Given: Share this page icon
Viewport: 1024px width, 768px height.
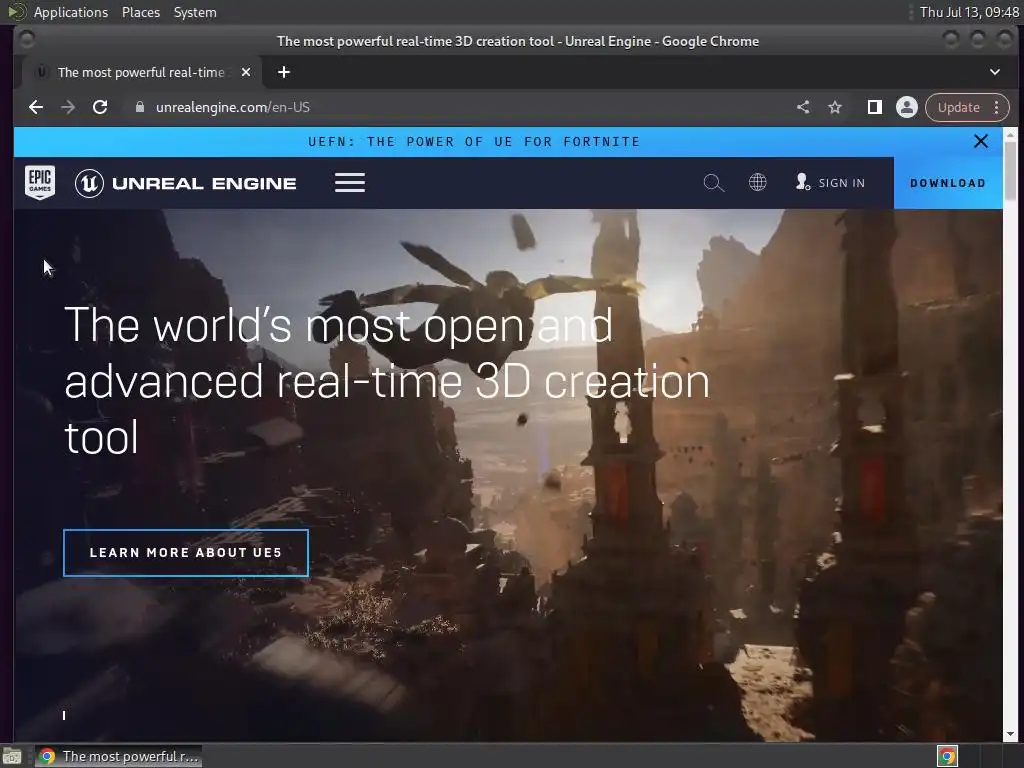Looking at the screenshot, I should click(x=803, y=107).
